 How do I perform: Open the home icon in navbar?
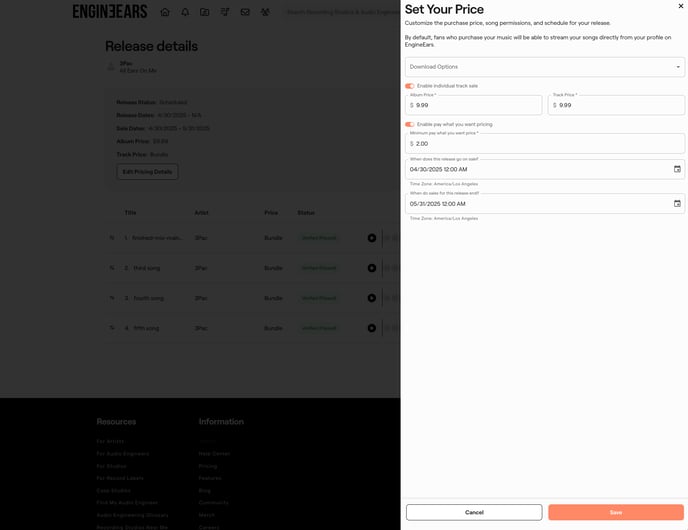pos(165,12)
